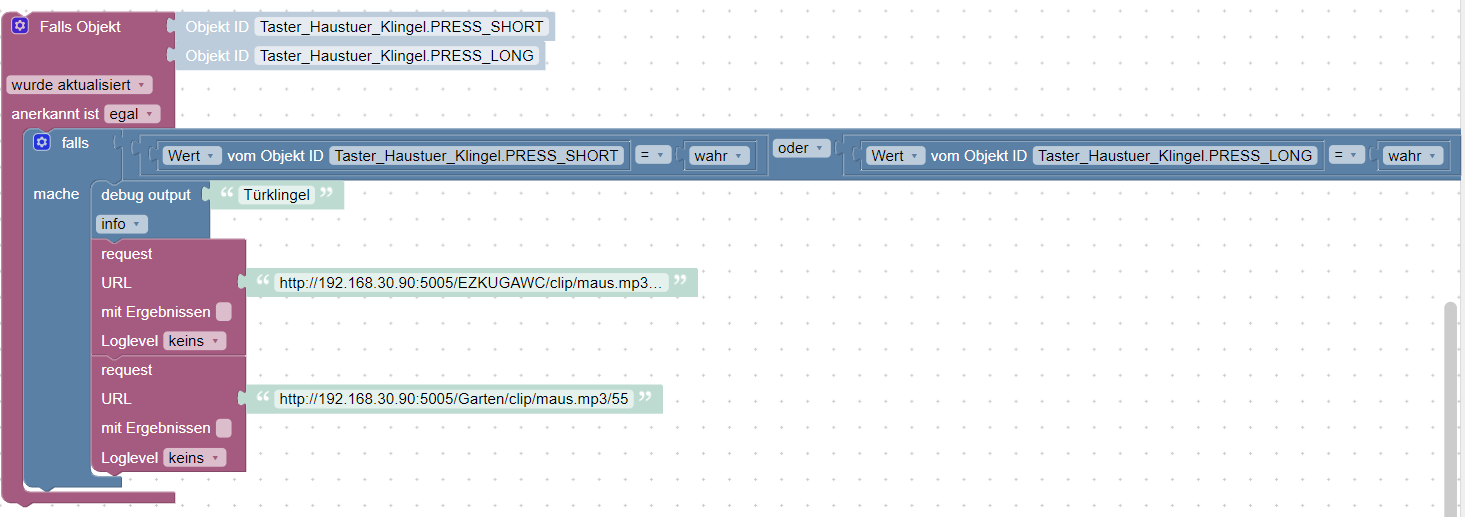
Task: Open the 'Wert' dropdown for PRESS_LONG
Action: (x=896, y=155)
